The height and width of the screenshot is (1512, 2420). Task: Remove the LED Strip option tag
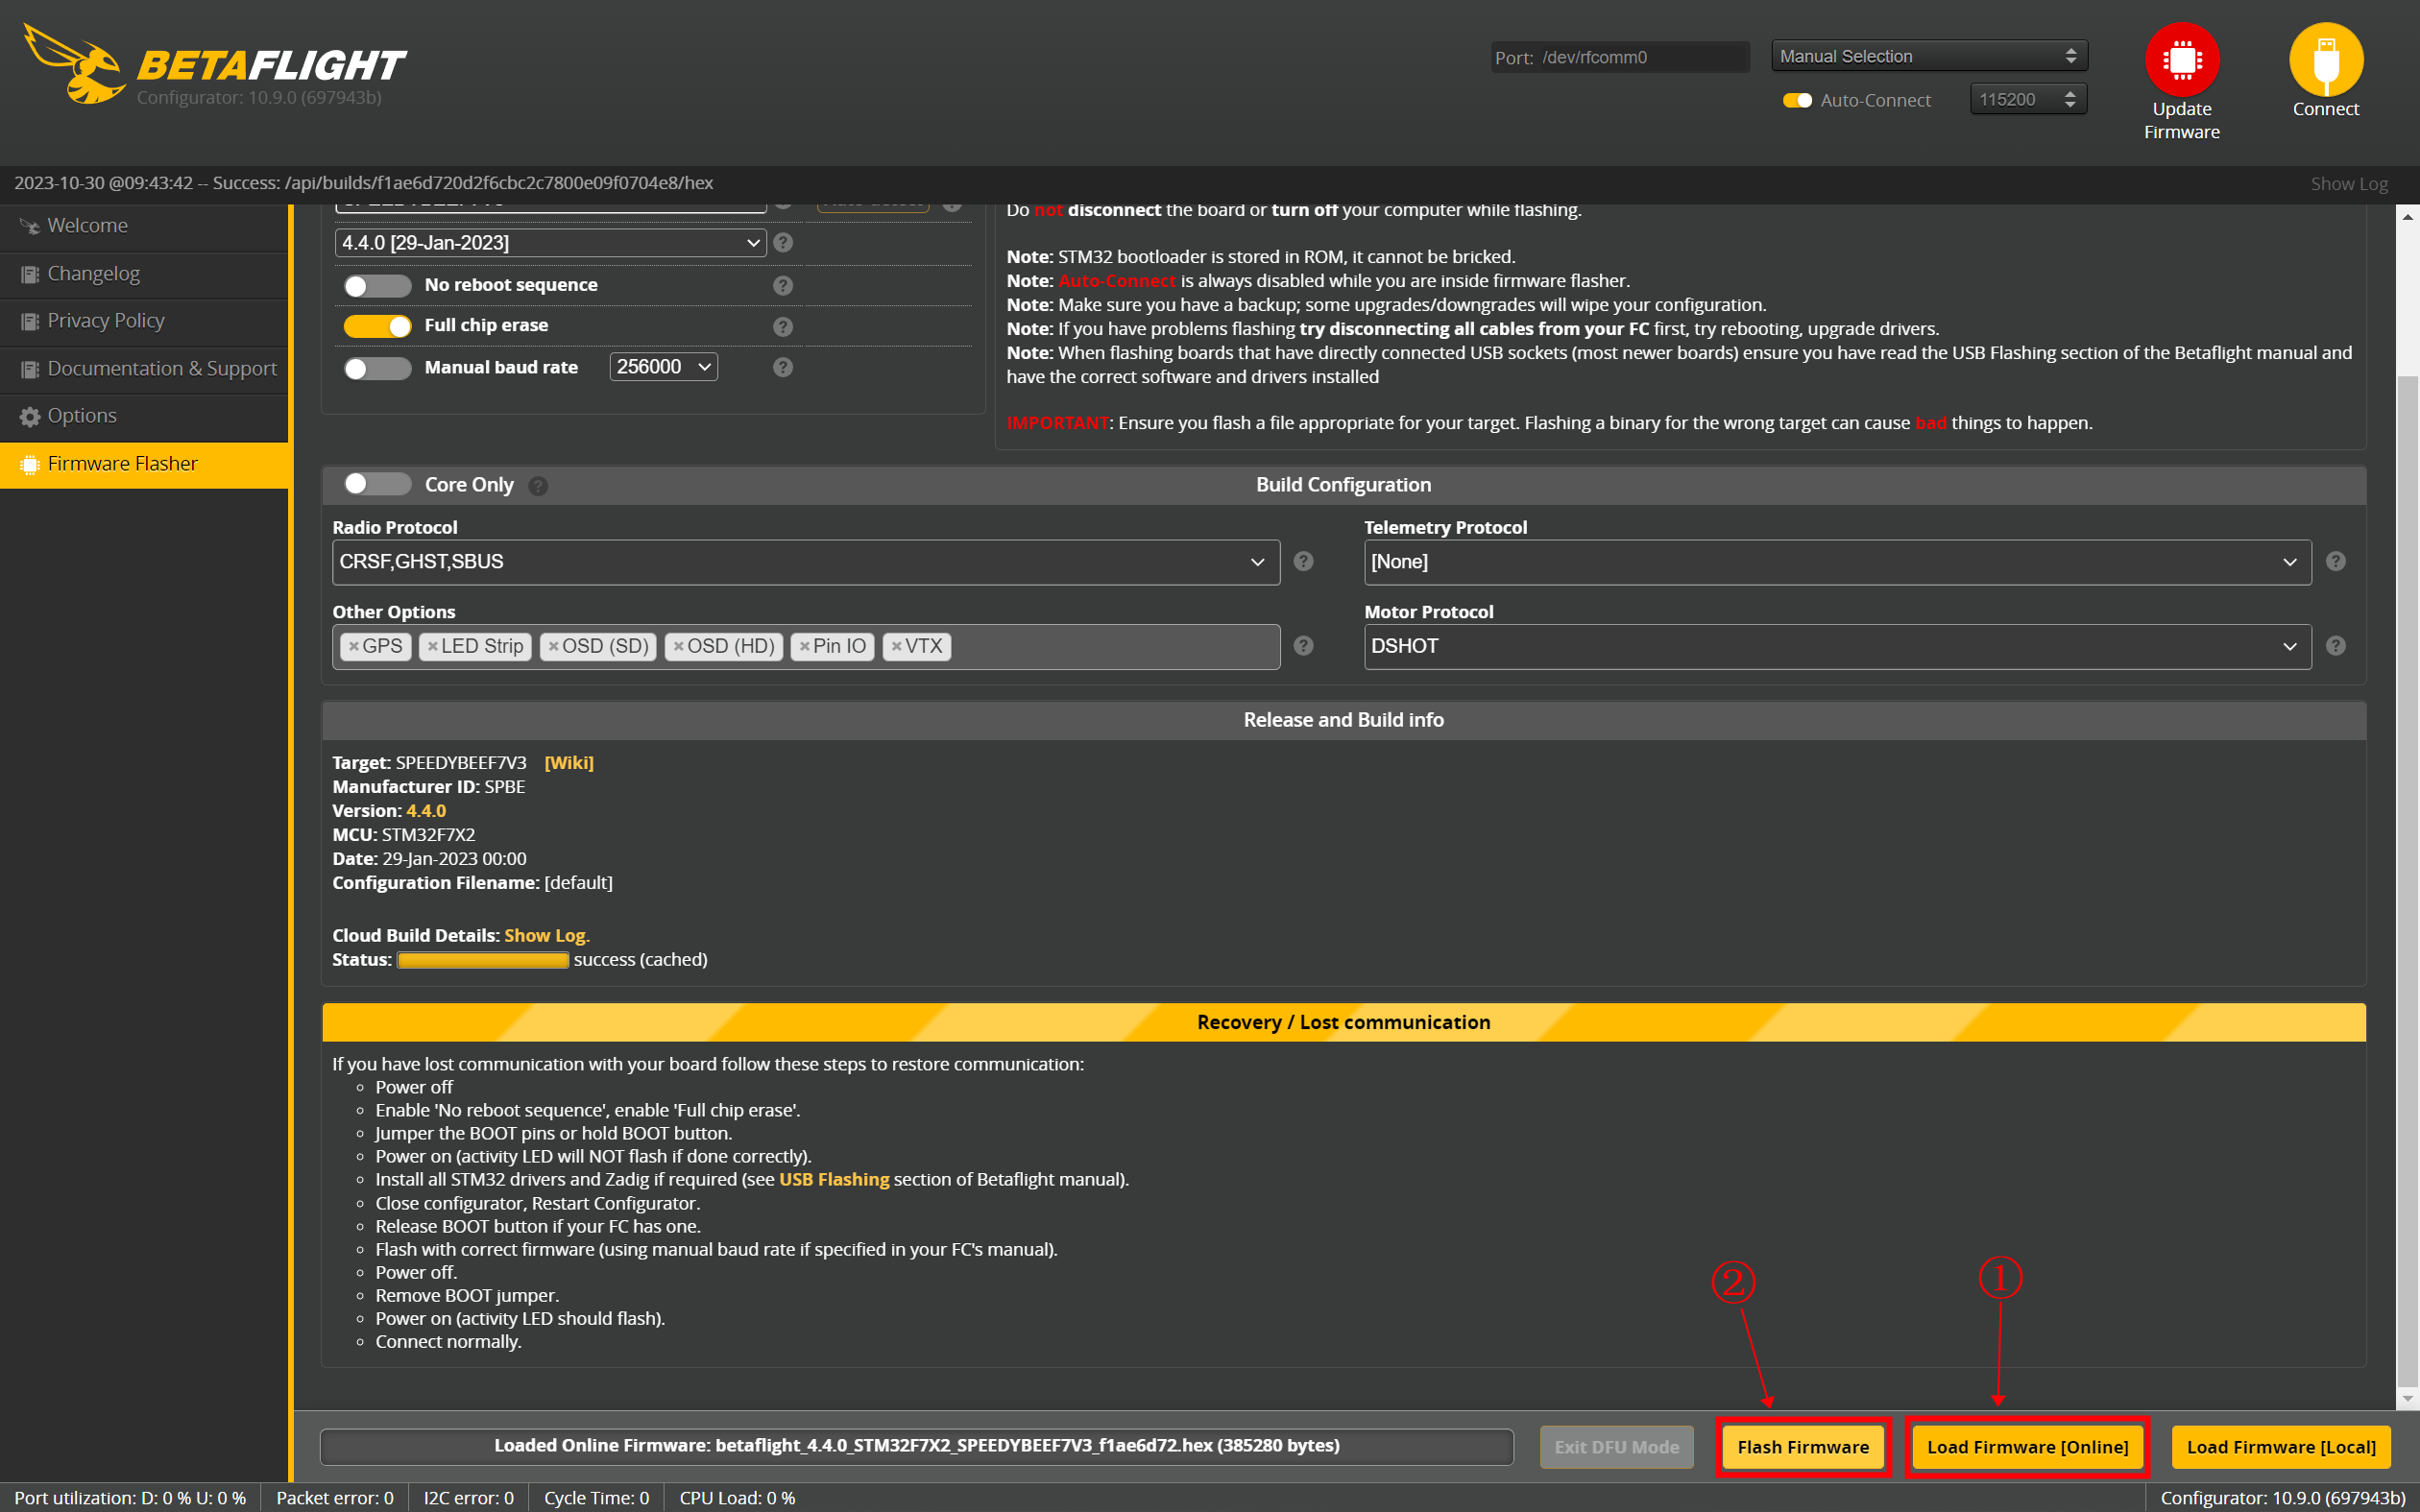point(432,646)
